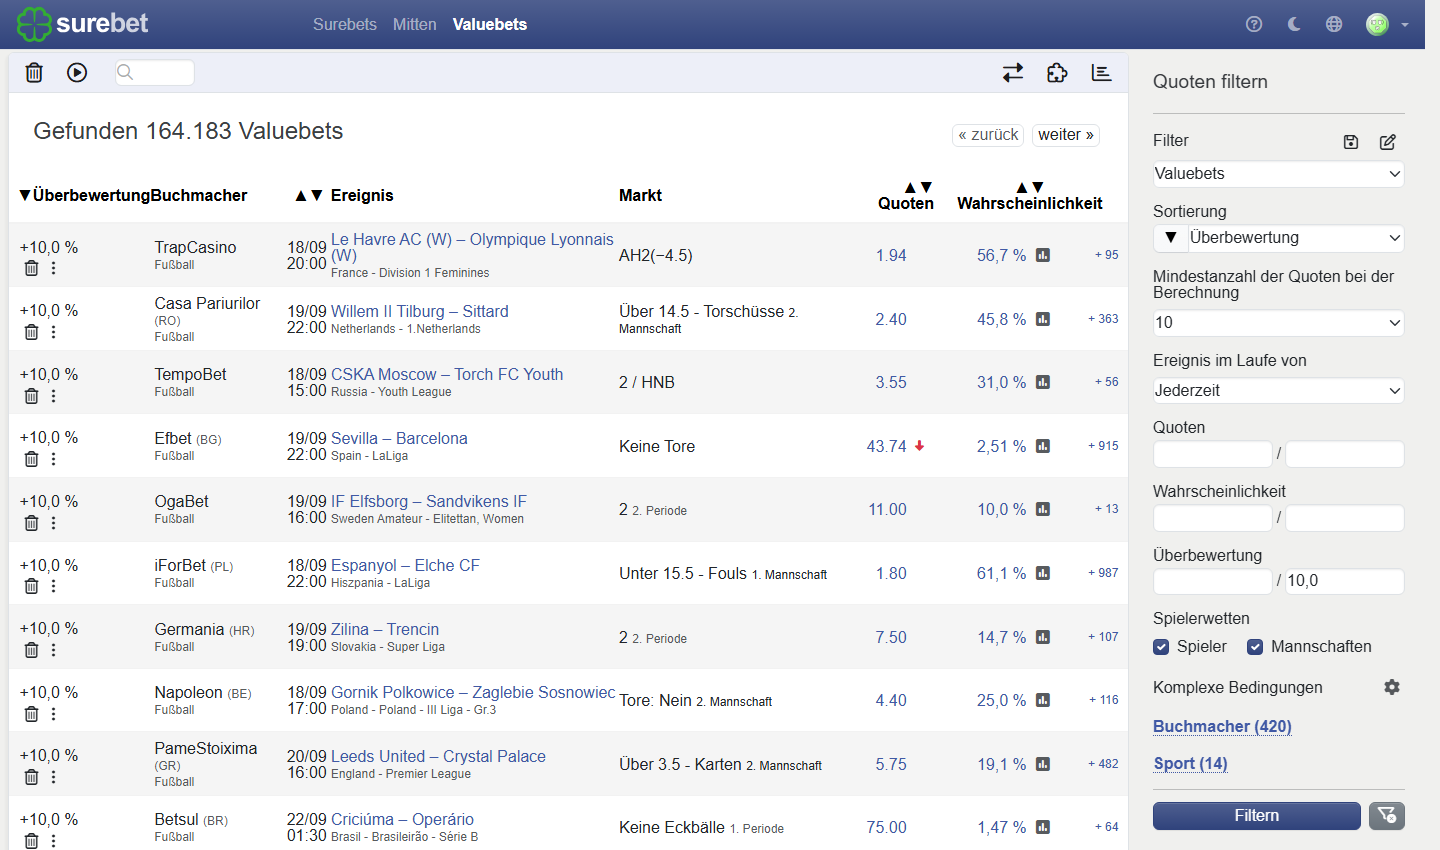Open Leeds United – Crystal Palace link

tap(438, 756)
